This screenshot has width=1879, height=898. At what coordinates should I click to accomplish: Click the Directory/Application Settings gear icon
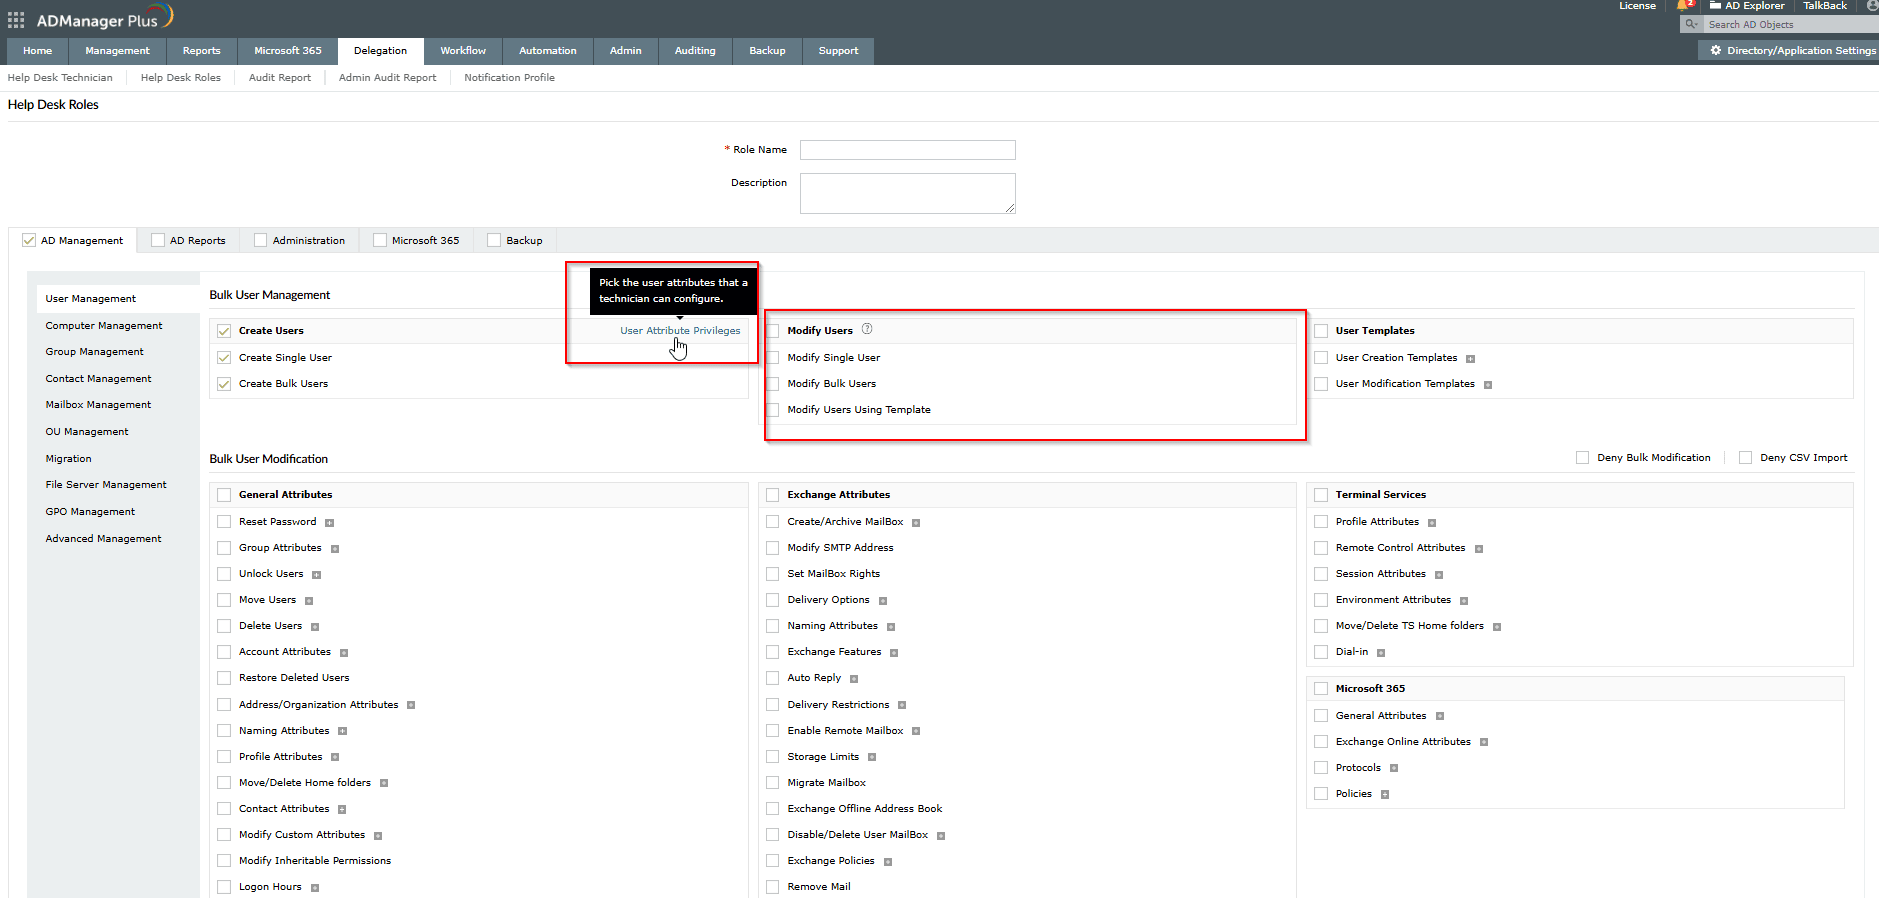pyautogui.click(x=1716, y=50)
